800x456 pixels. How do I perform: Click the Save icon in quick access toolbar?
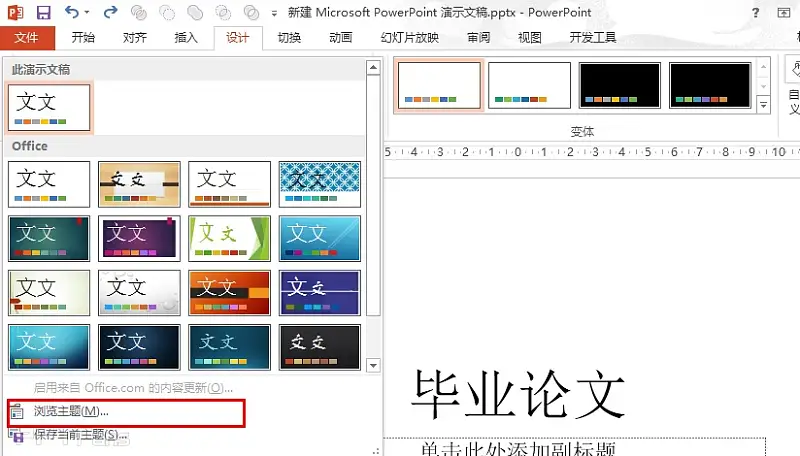point(43,12)
